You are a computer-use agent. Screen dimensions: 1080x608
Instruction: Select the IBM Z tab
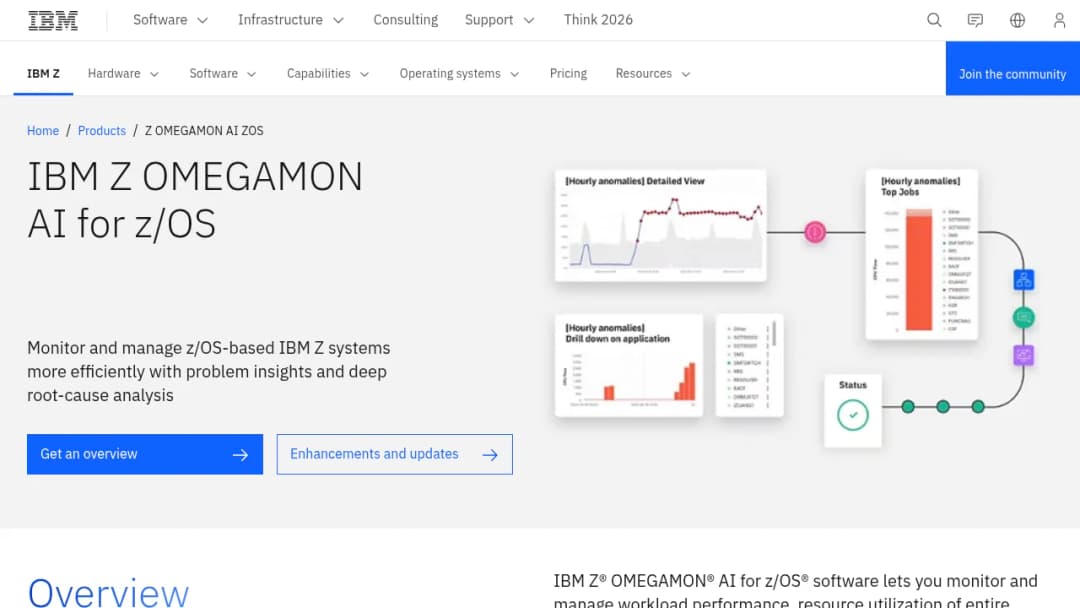tap(43, 74)
